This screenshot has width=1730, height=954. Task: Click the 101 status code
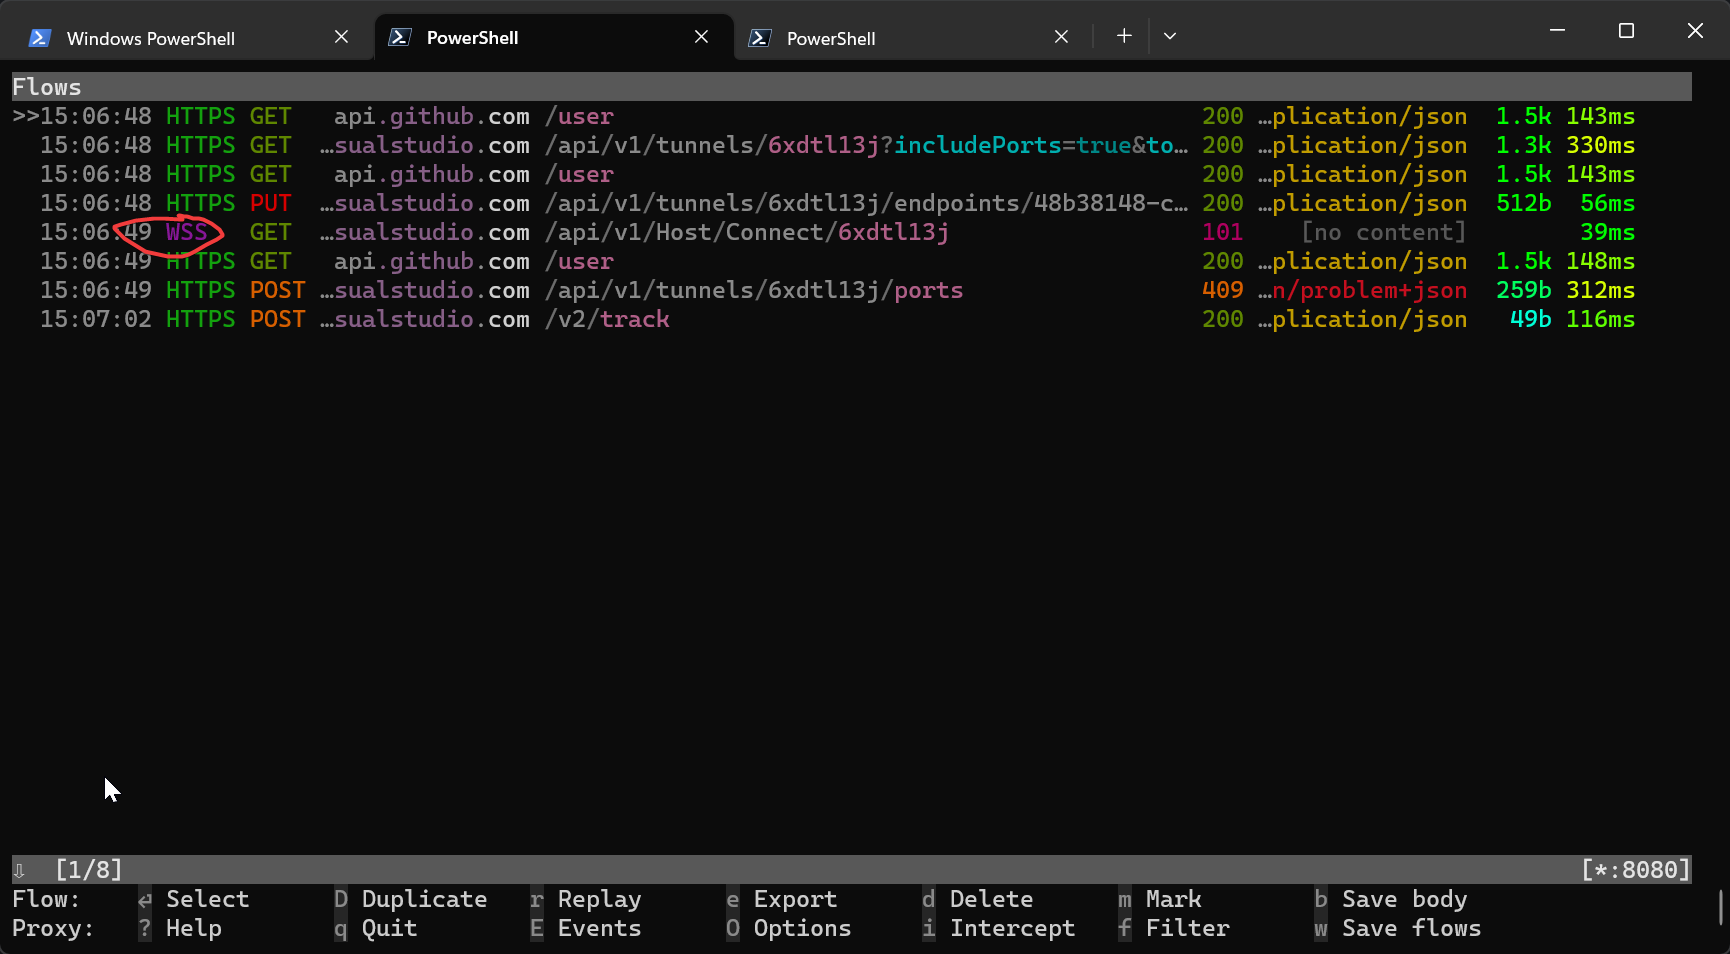[1222, 232]
